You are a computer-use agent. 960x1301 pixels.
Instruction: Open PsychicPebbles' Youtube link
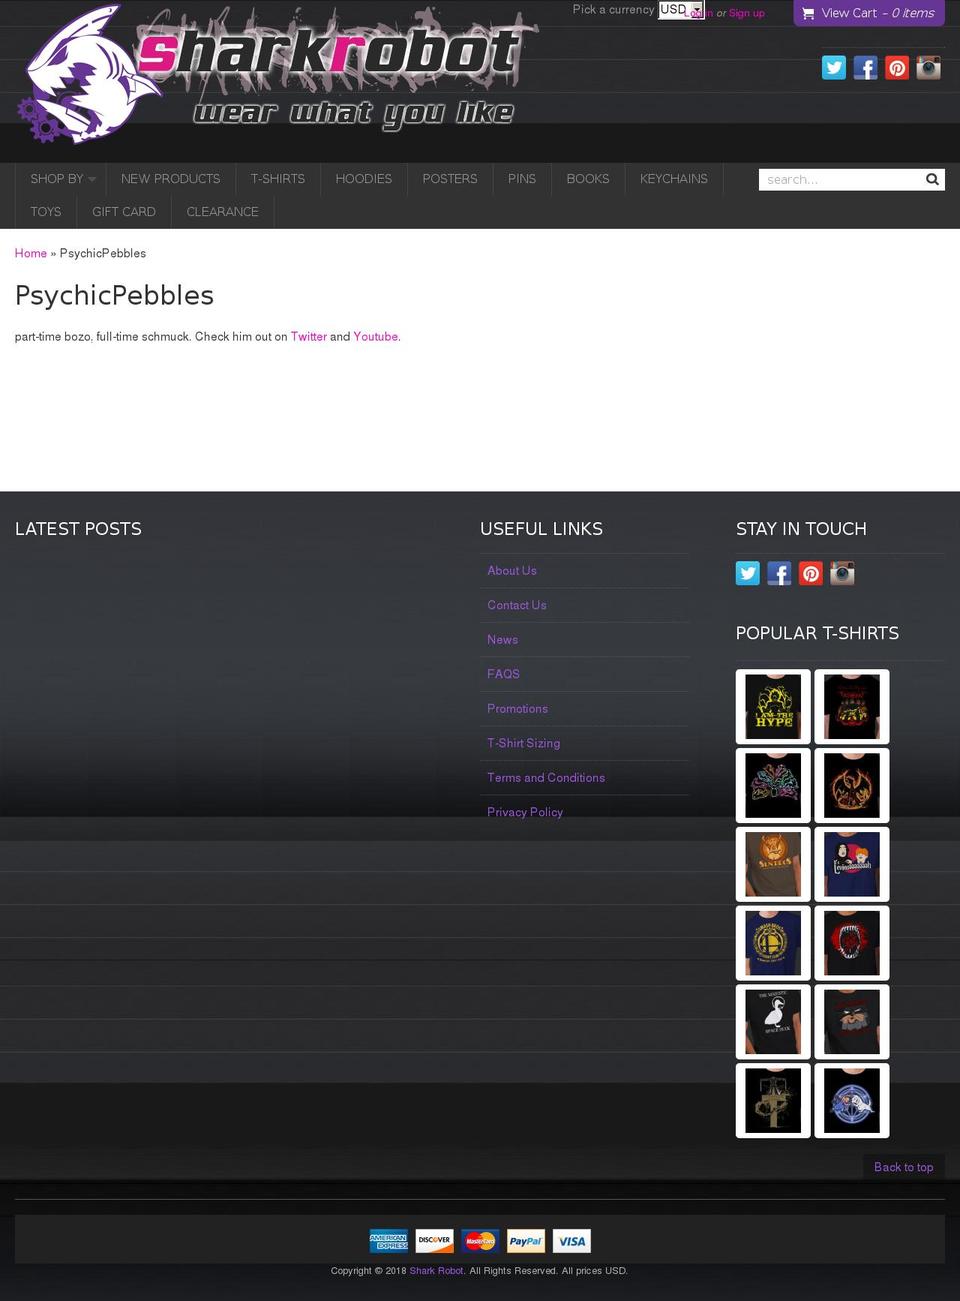click(376, 337)
